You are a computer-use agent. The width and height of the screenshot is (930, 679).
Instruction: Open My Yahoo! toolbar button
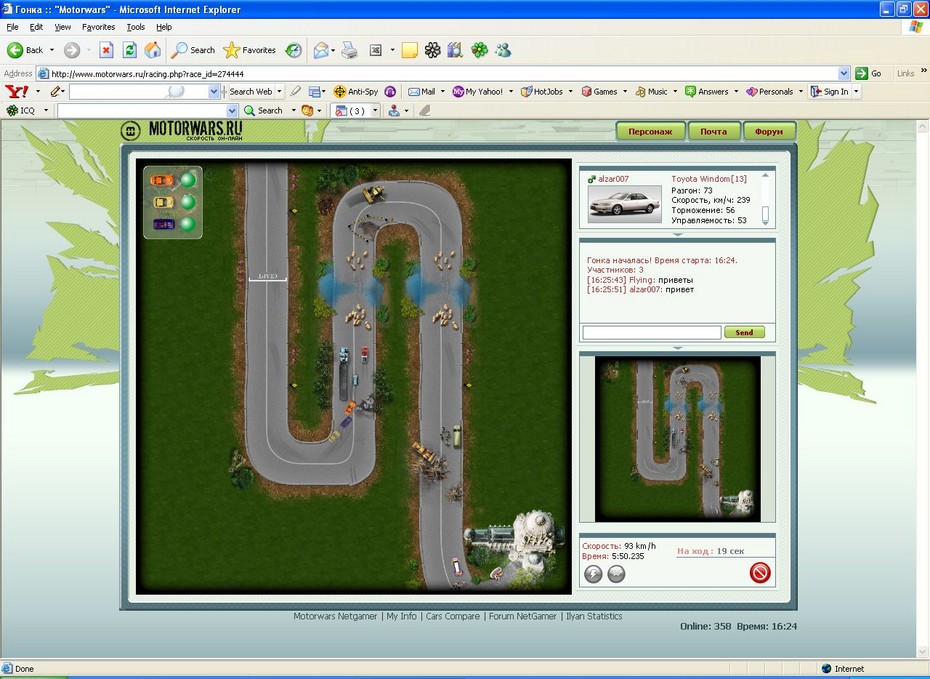coord(478,91)
